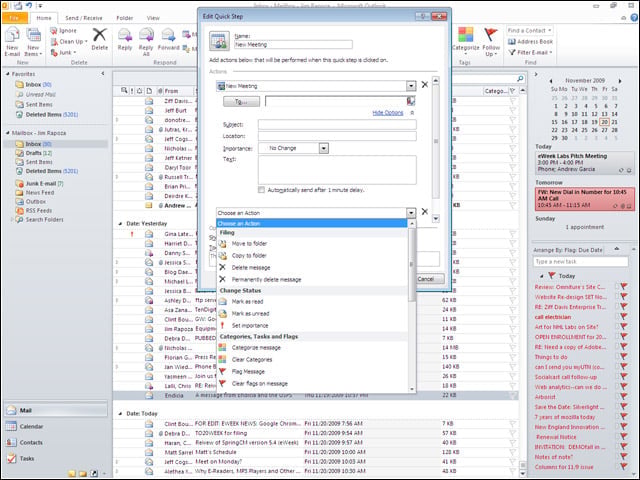Open the Calendar navigation button
The width and height of the screenshot is (640, 480).
(x=56, y=427)
